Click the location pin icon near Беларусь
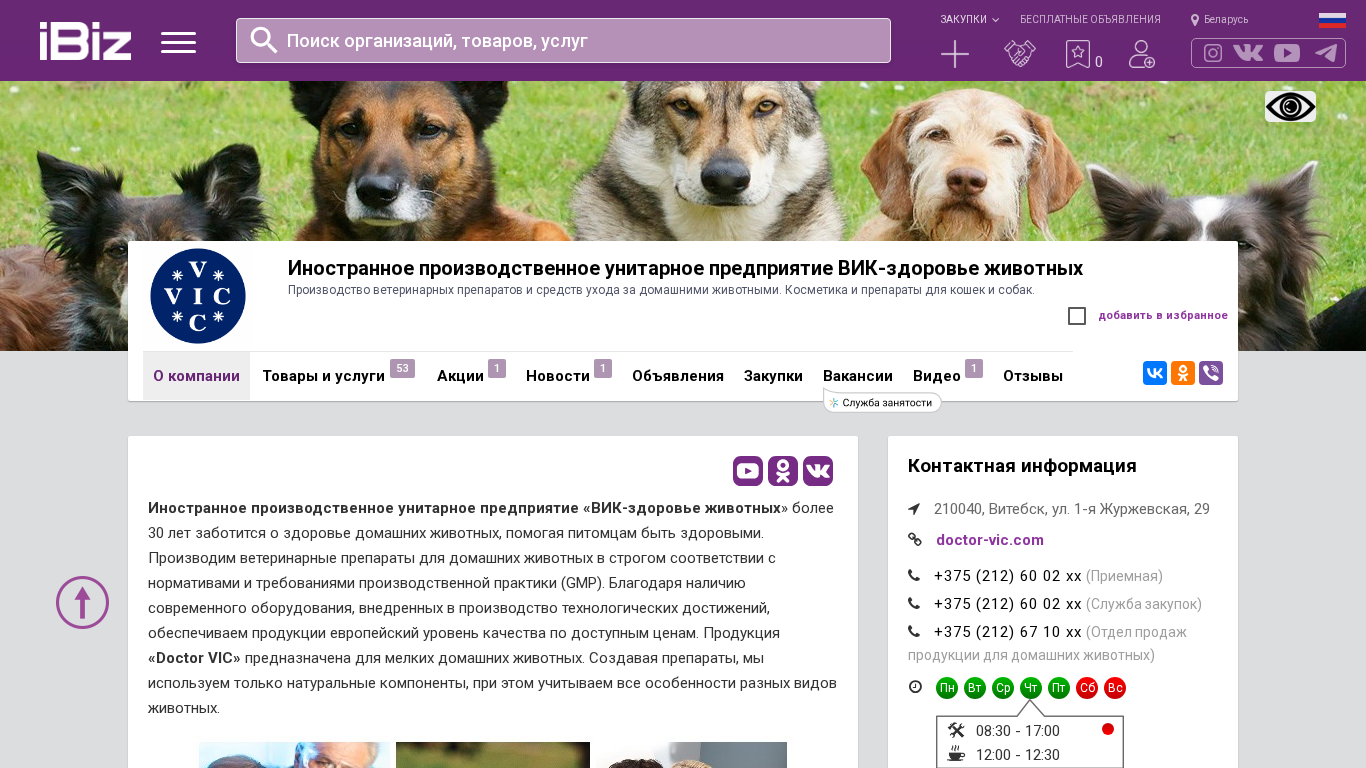The image size is (1366, 768). click(x=1195, y=20)
